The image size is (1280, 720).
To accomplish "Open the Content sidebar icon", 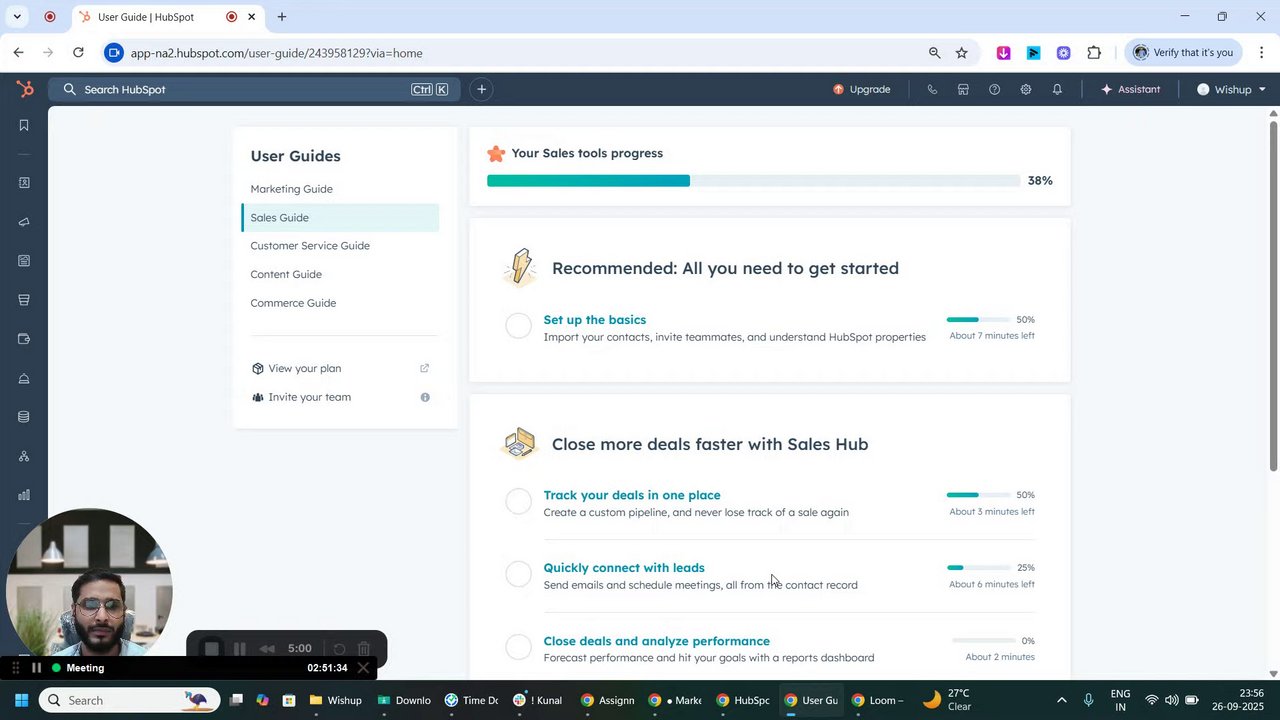I will 24,261.
